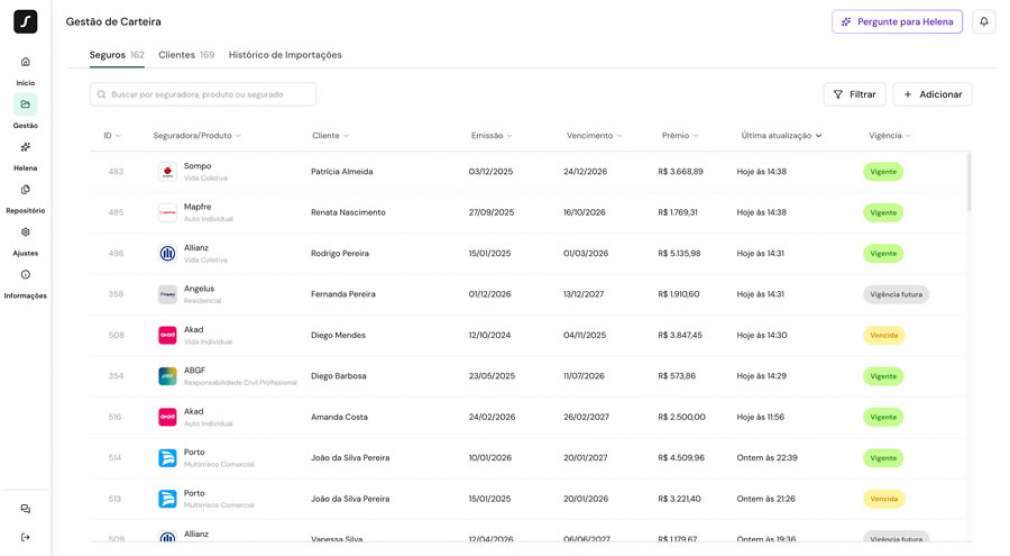1010x556 pixels.
Task: Switch to the Clientes tab
Action: tap(186, 55)
